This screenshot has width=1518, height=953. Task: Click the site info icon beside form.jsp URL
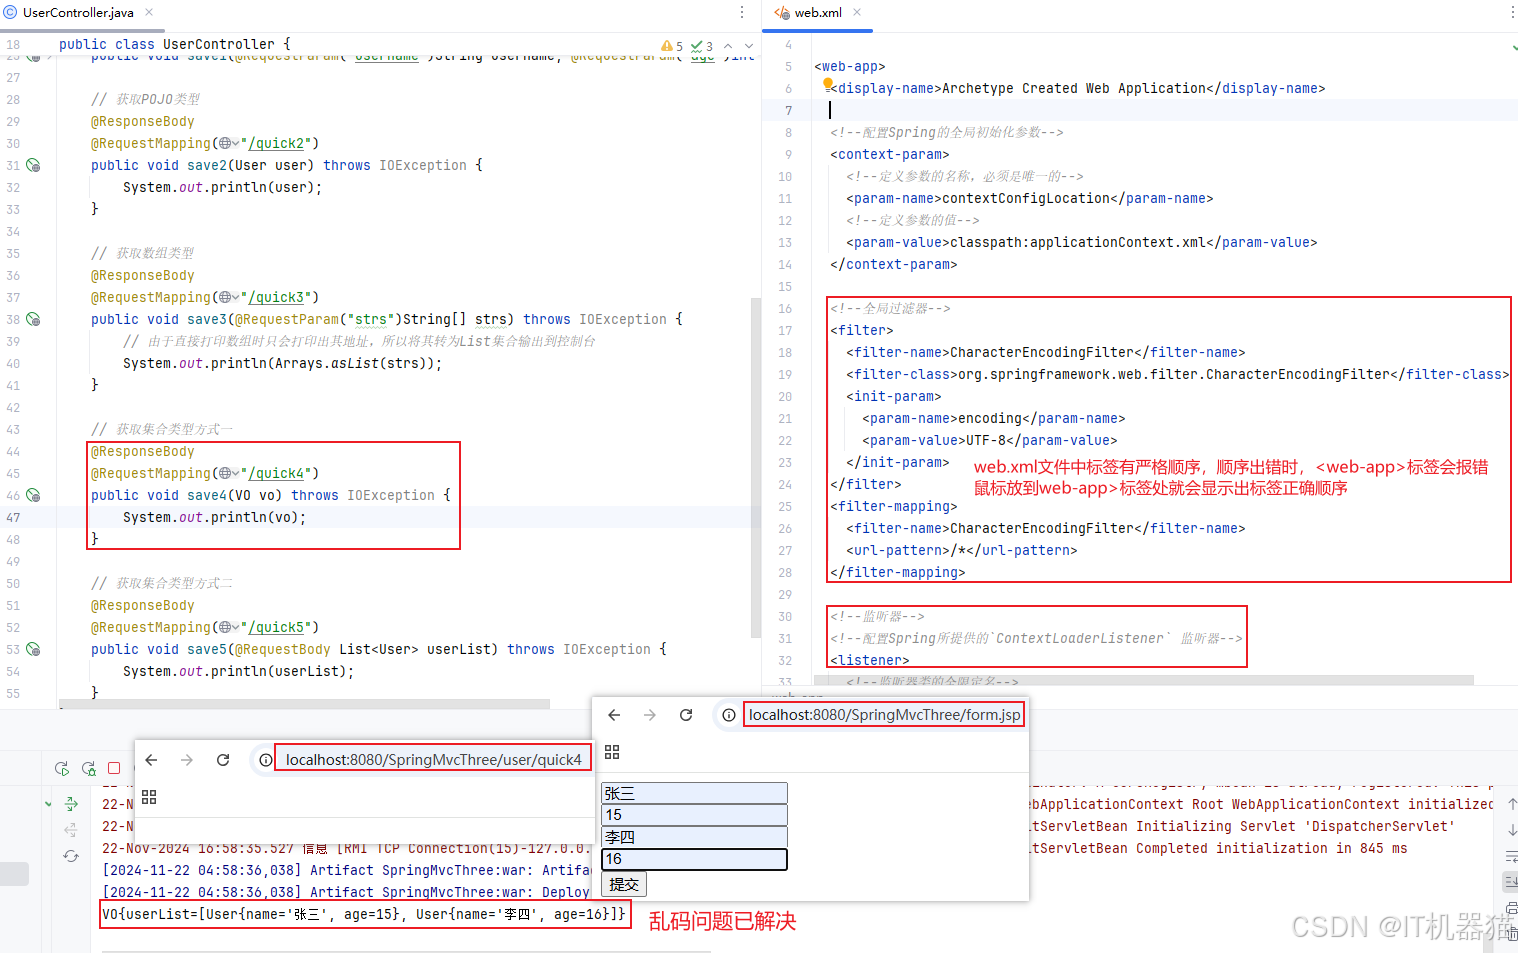729,715
